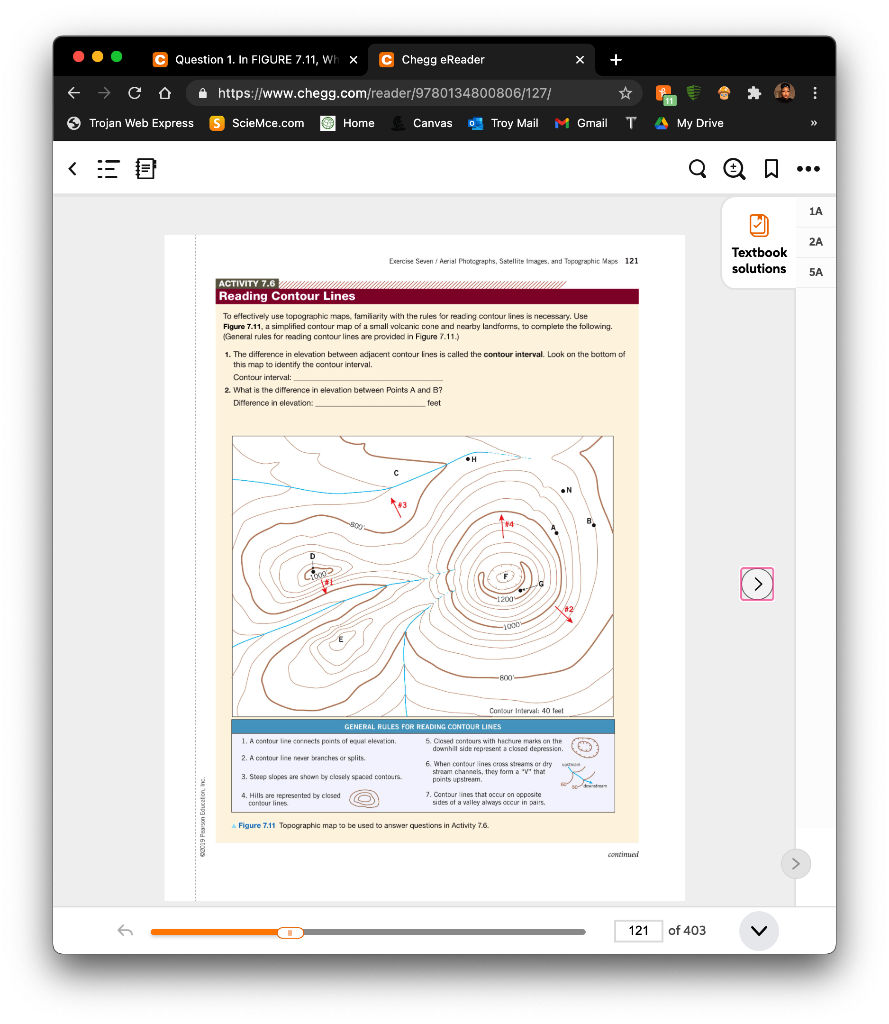The width and height of the screenshot is (889, 1024).
Task: Star the current page in the address bar
Action: tap(626, 92)
